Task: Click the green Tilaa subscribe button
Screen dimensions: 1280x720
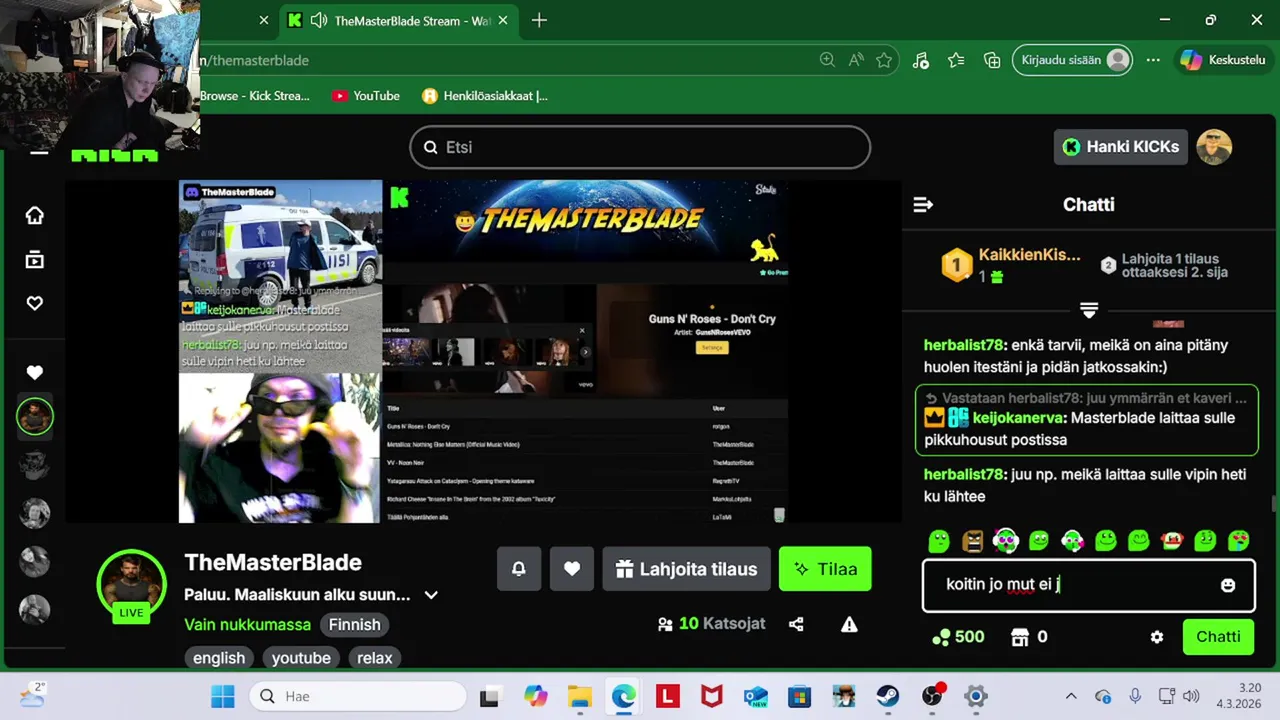Action: pos(825,569)
